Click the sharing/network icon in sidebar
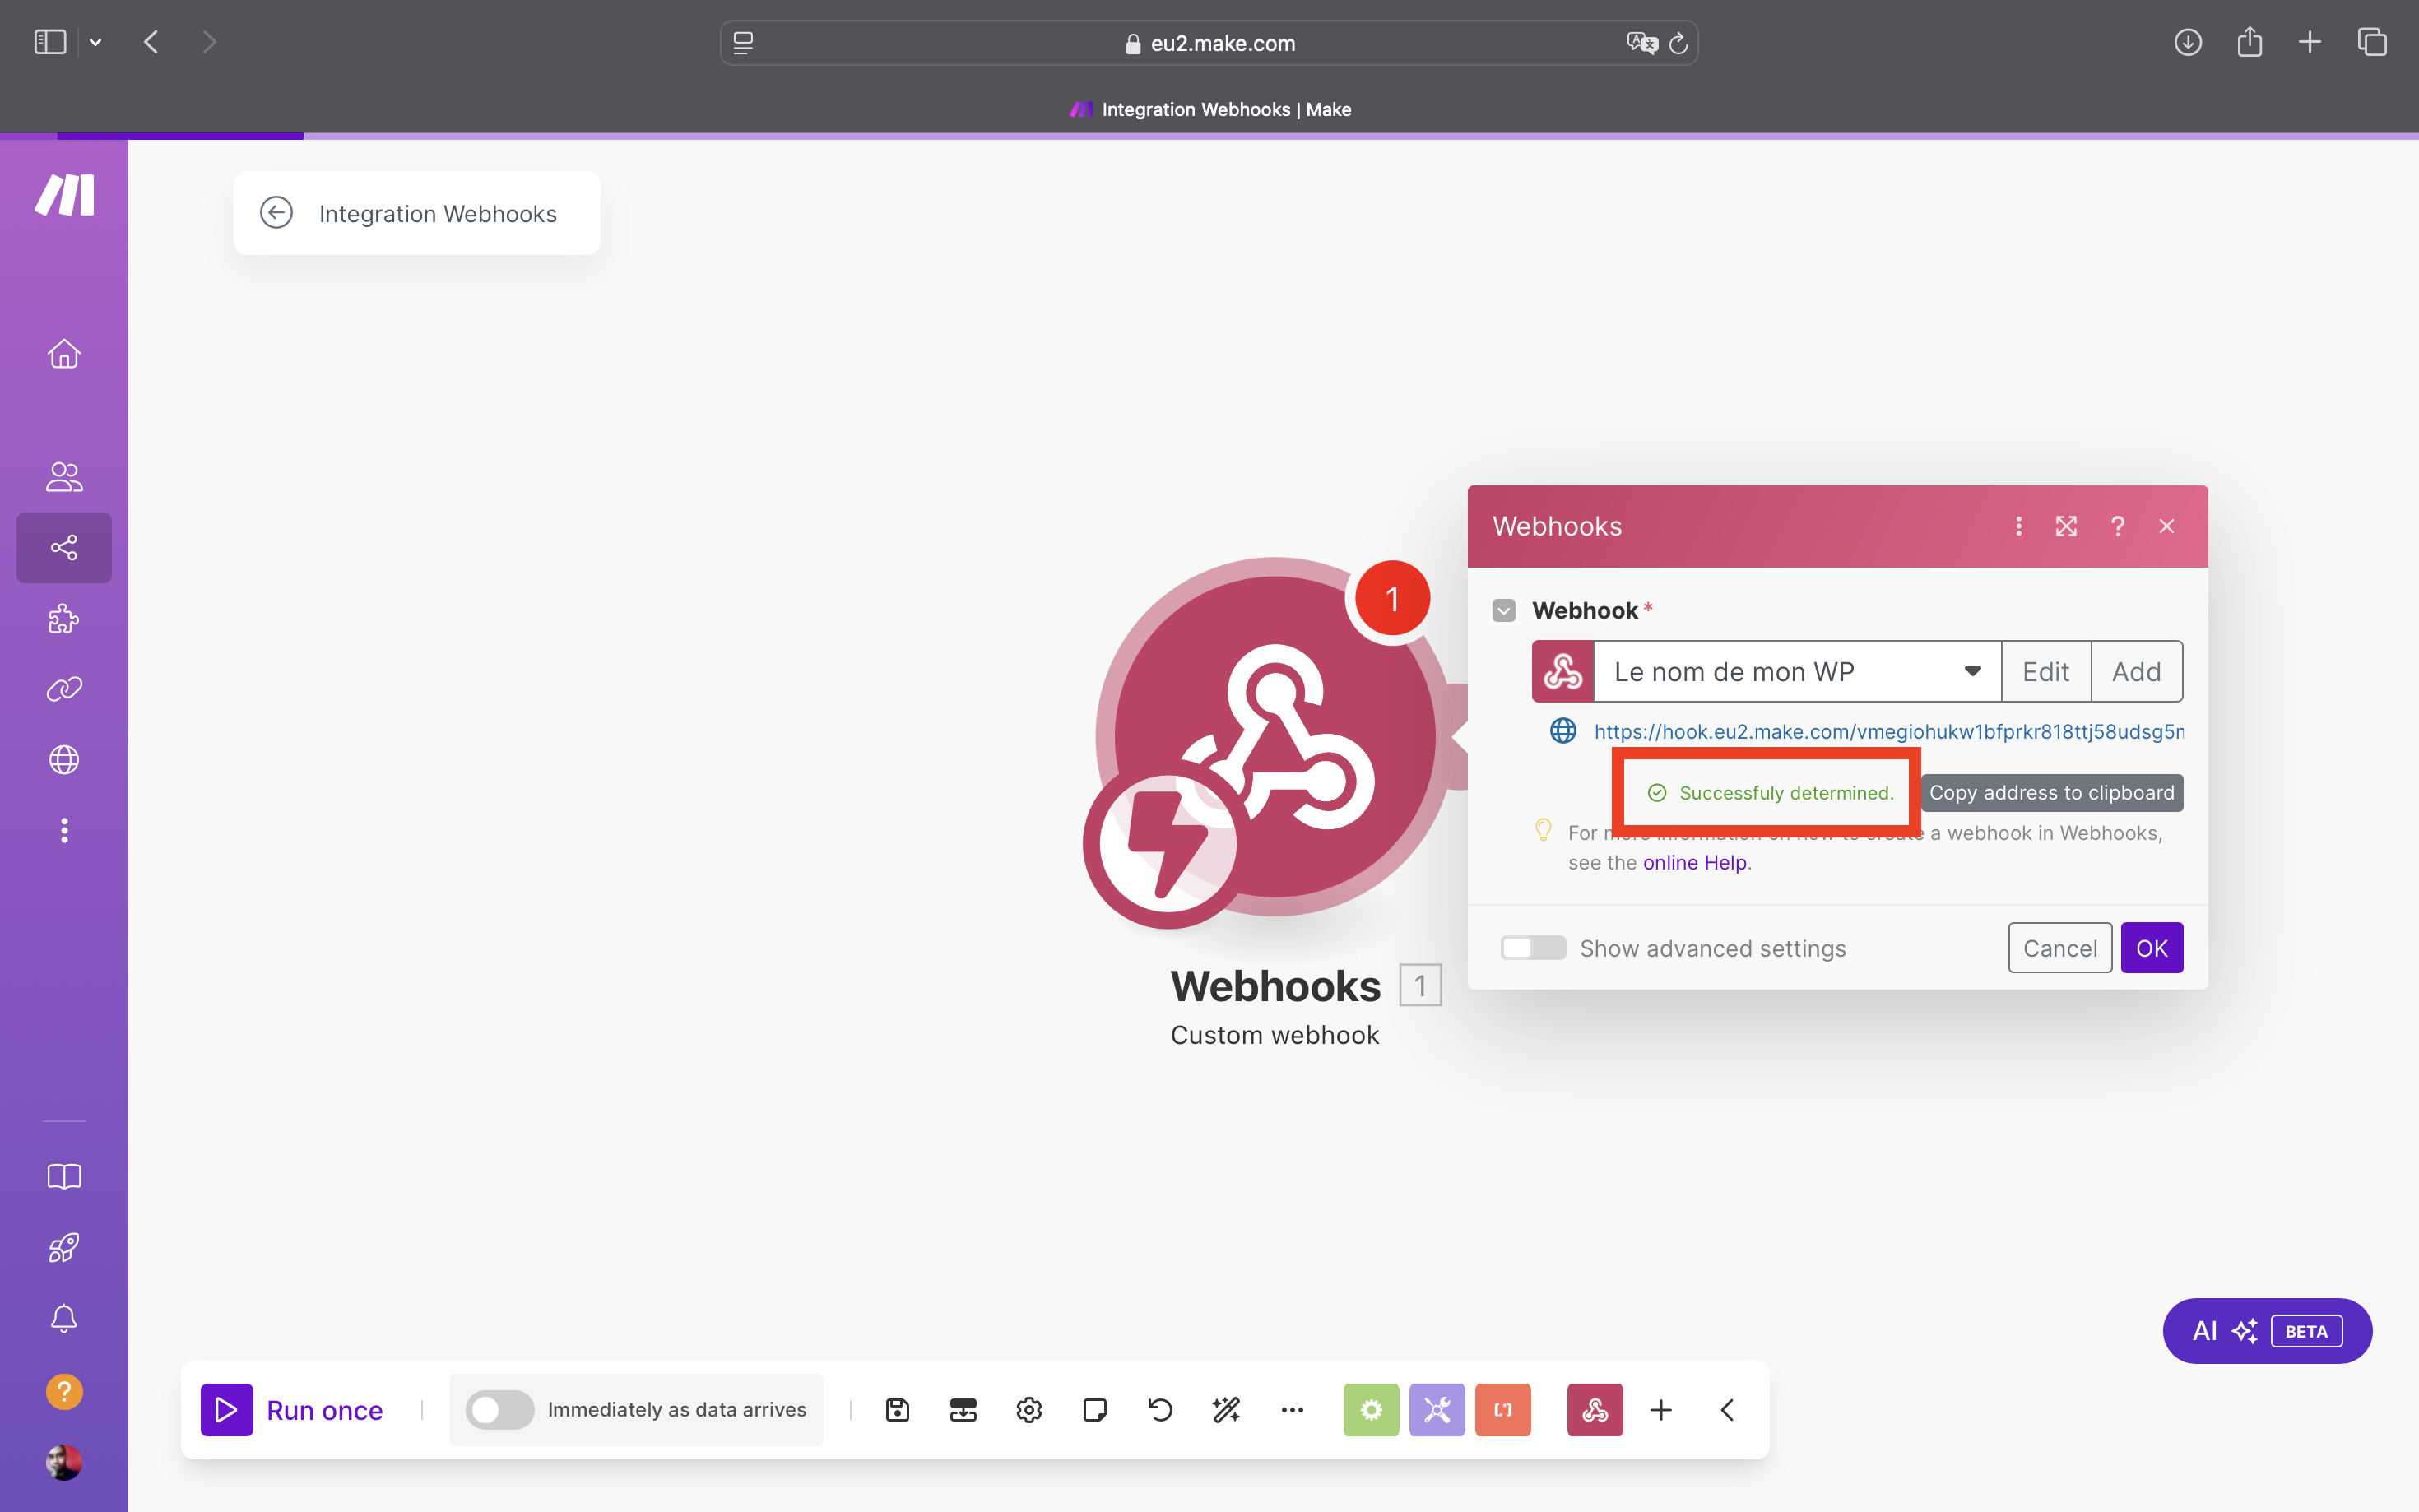 [x=64, y=547]
